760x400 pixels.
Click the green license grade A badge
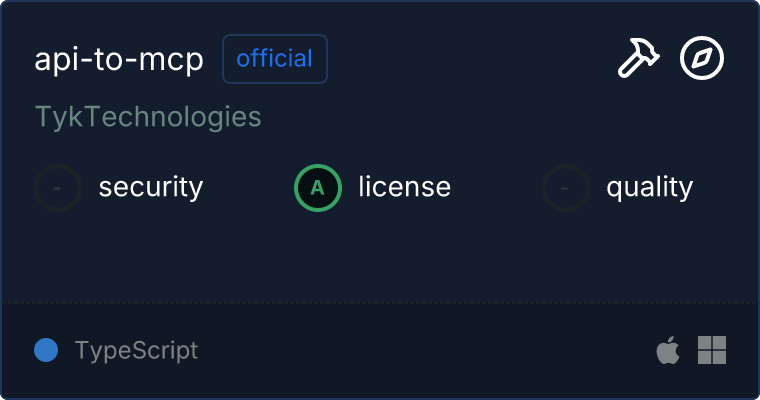click(317, 187)
